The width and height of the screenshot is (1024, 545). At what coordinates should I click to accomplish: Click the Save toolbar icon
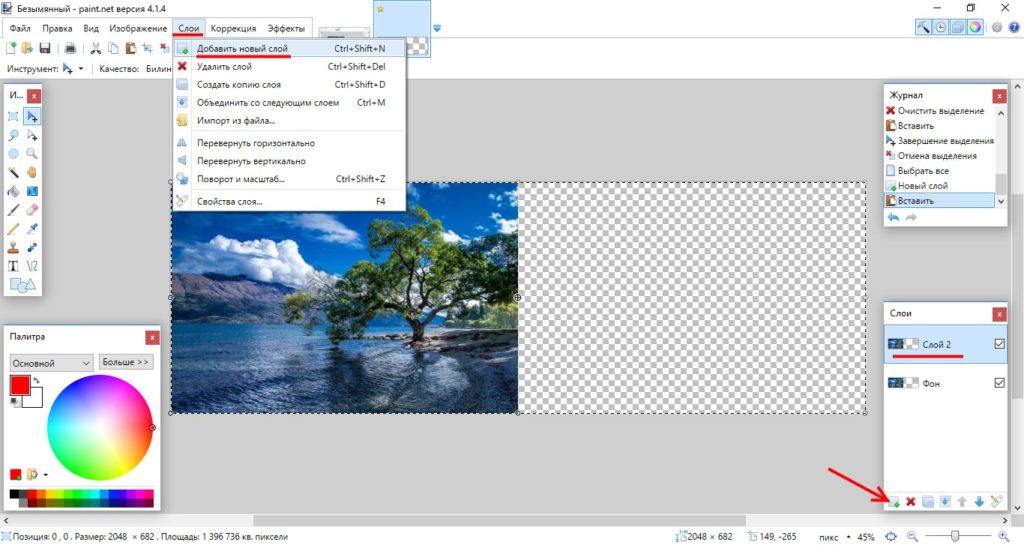click(44, 48)
